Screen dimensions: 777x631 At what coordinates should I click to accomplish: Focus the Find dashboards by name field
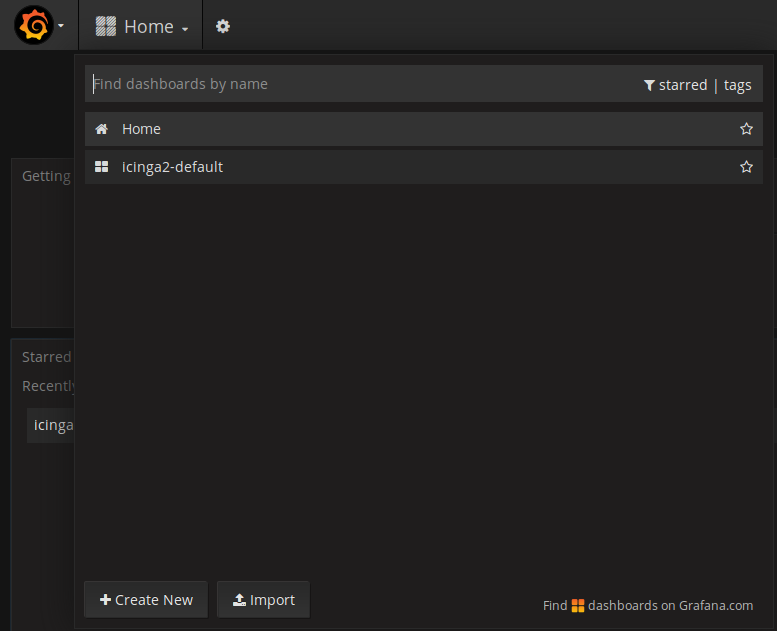pyautogui.click(x=360, y=84)
